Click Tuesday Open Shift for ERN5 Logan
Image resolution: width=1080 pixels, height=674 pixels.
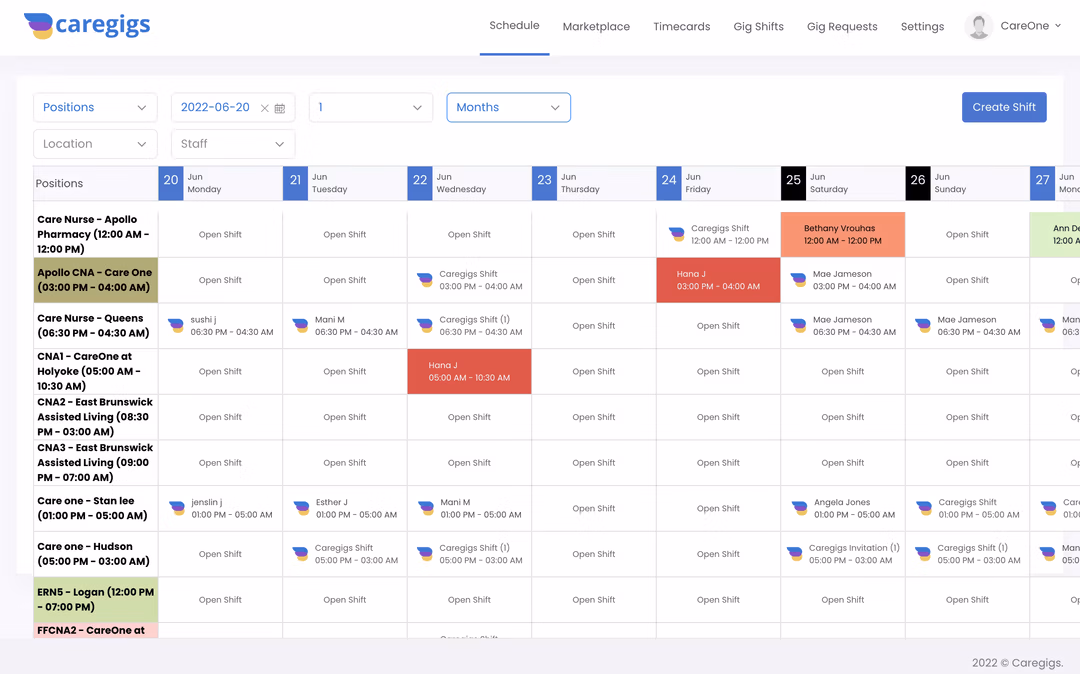coord(344,600)
